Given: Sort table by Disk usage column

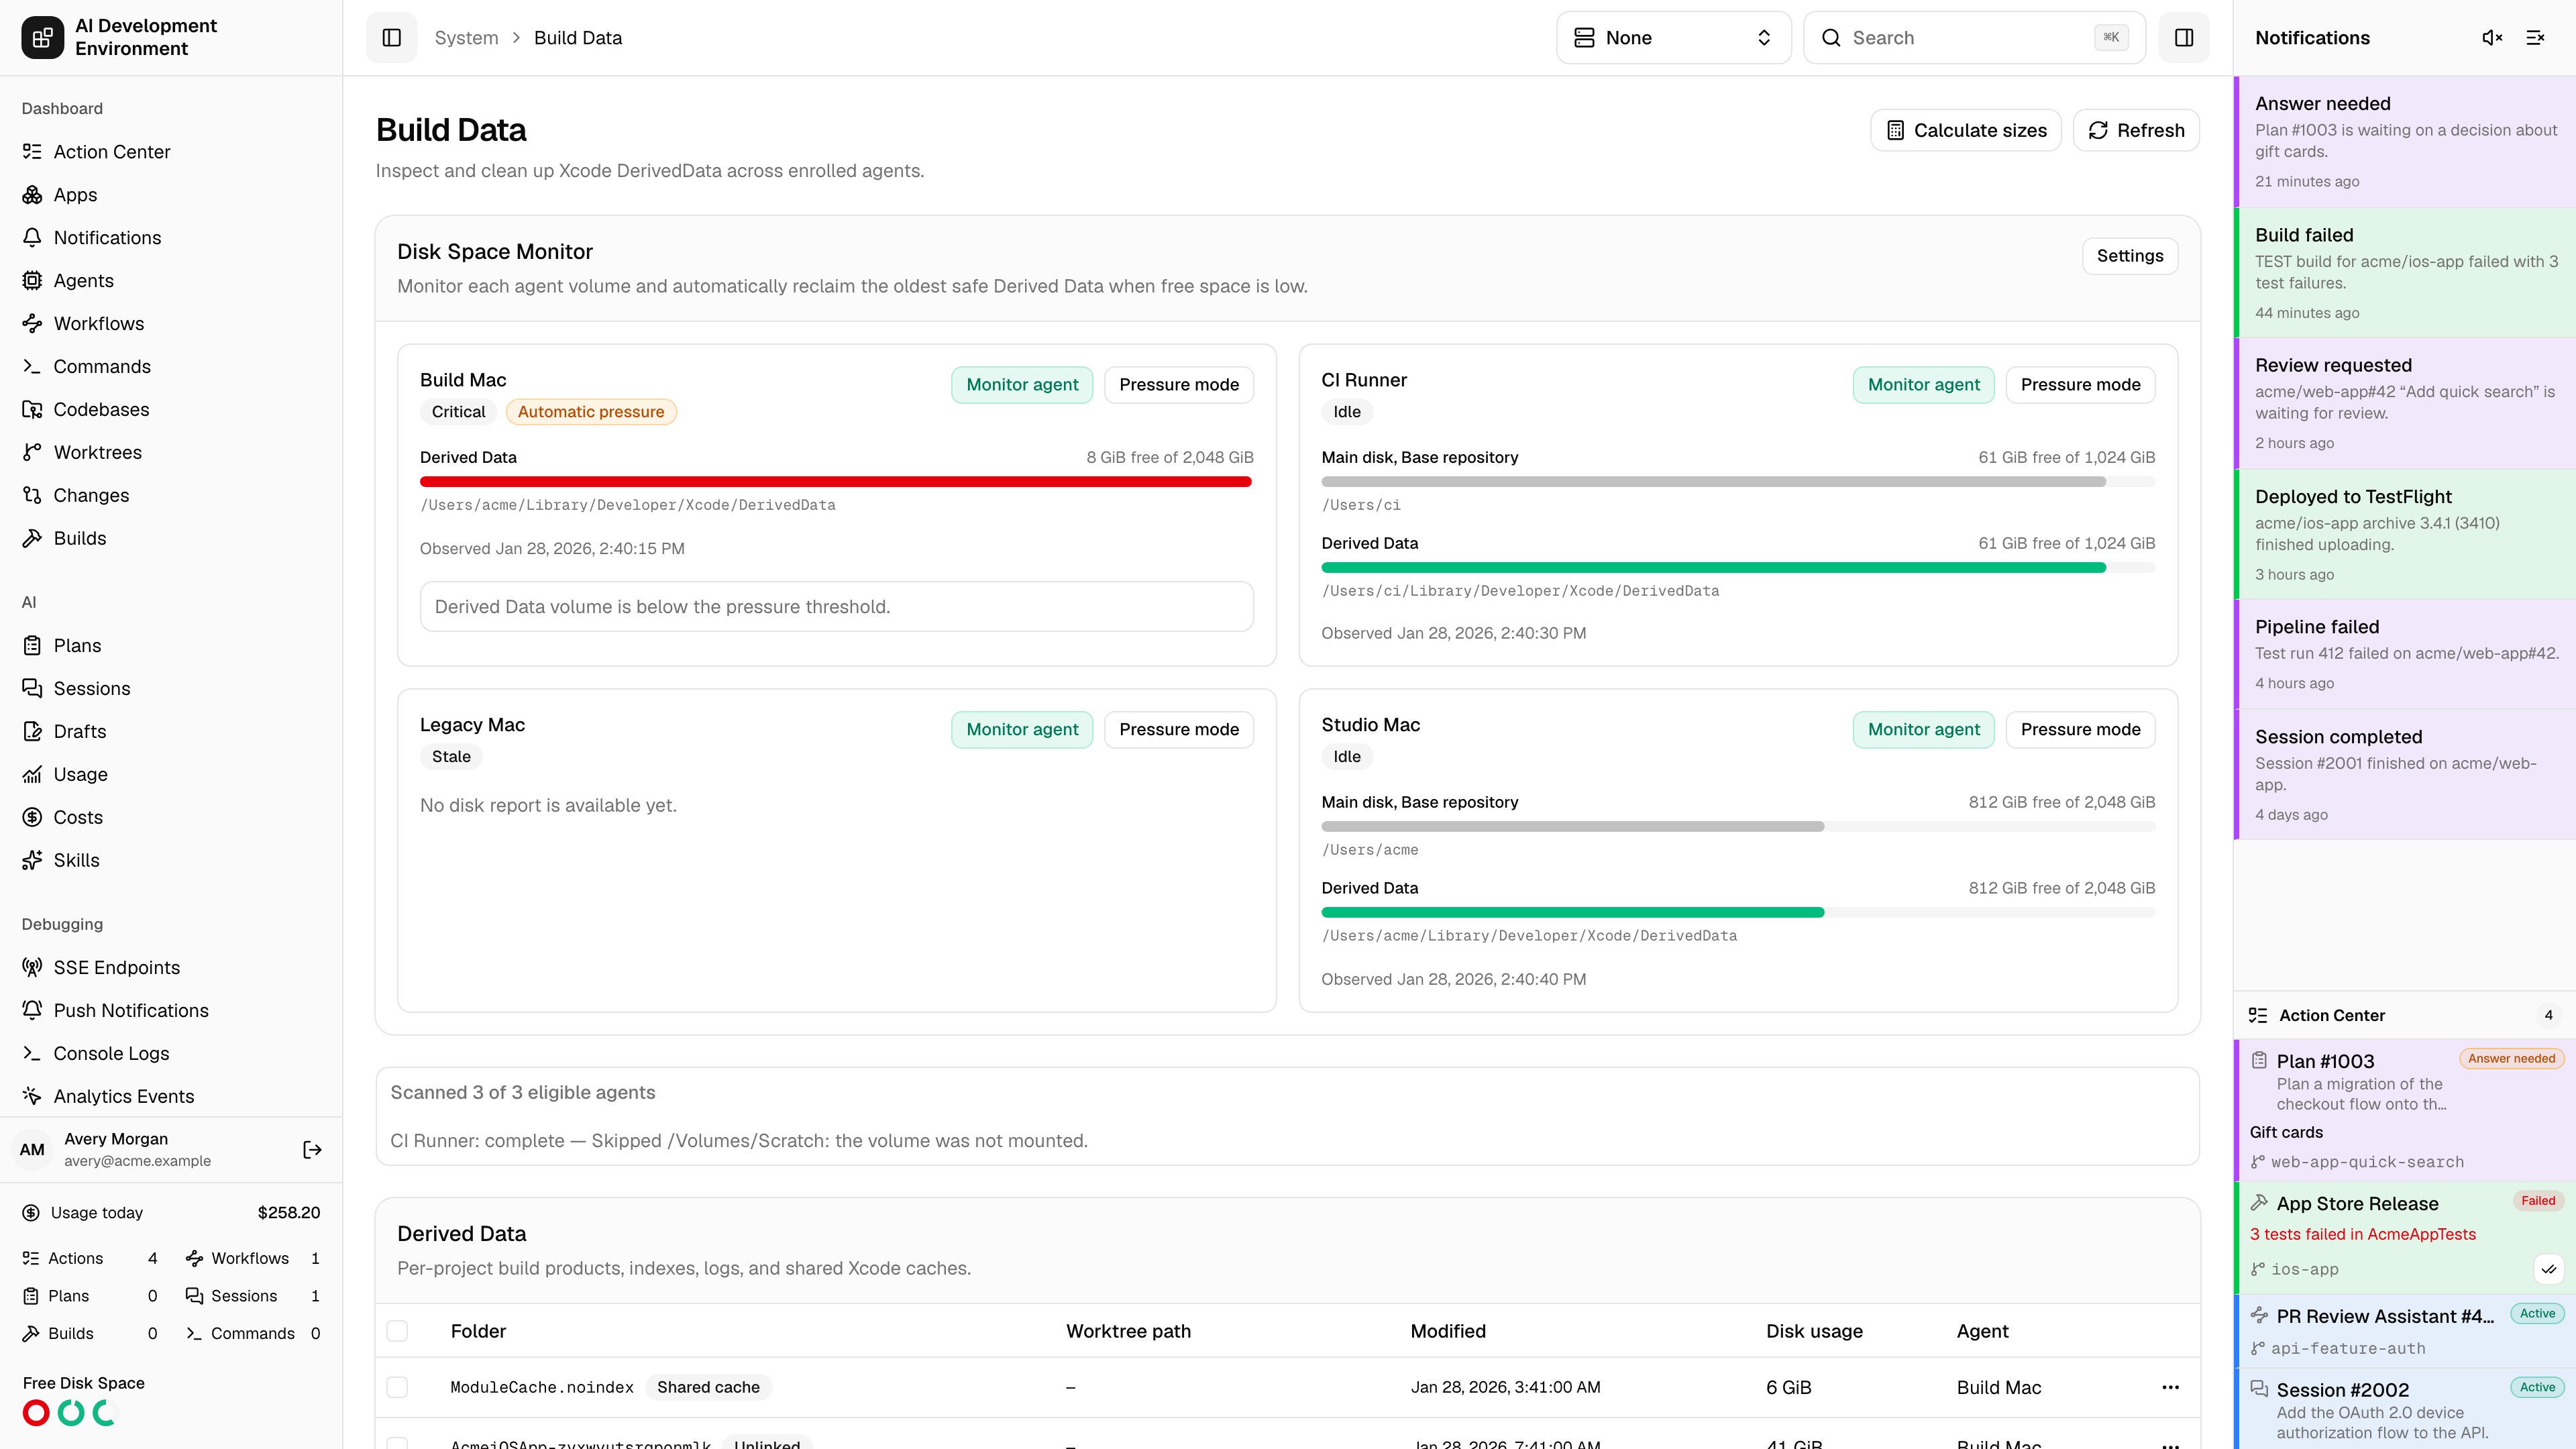Looking at the screenshot, I should (x=1814, y=1331).
